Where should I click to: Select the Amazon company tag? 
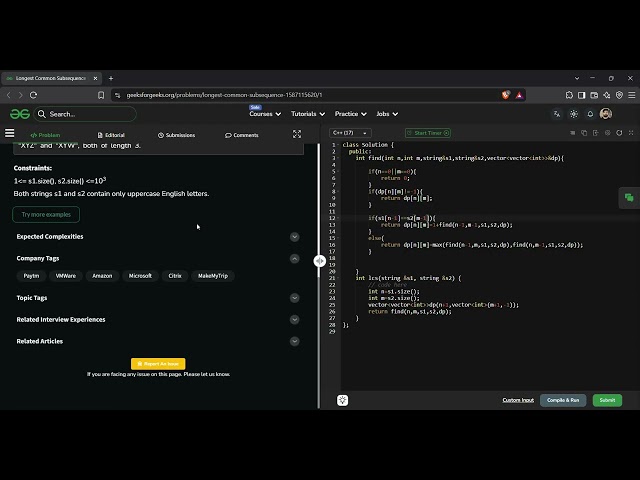tap(102, 276)
